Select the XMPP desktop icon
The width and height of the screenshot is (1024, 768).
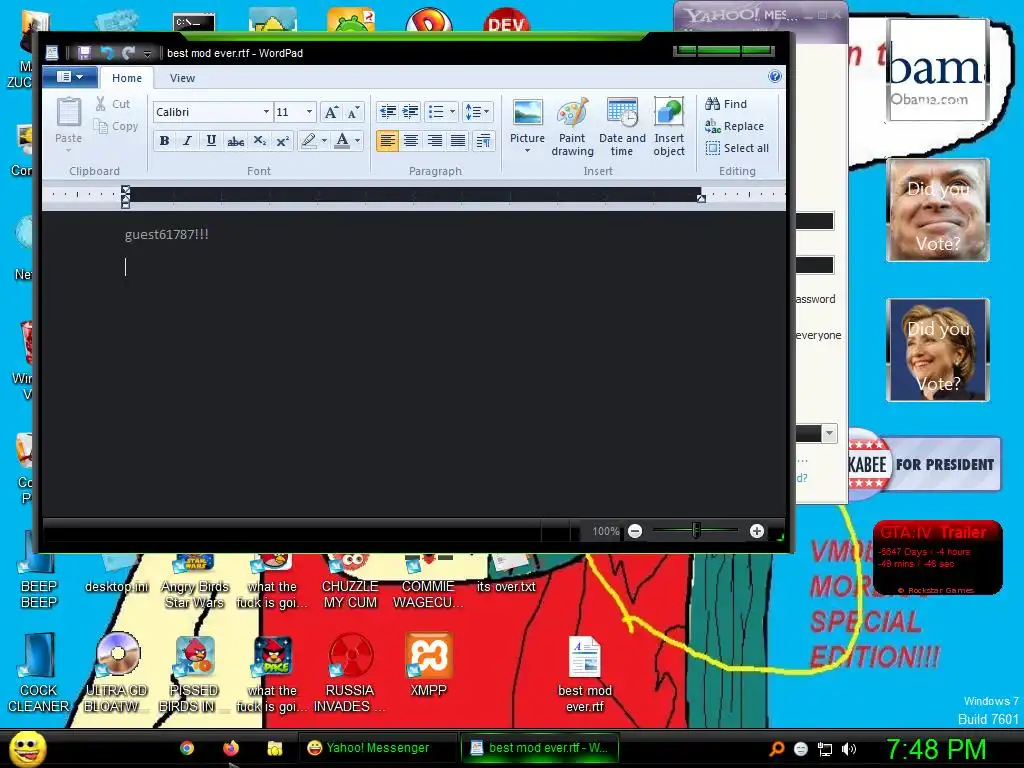[x=428, y=666]
